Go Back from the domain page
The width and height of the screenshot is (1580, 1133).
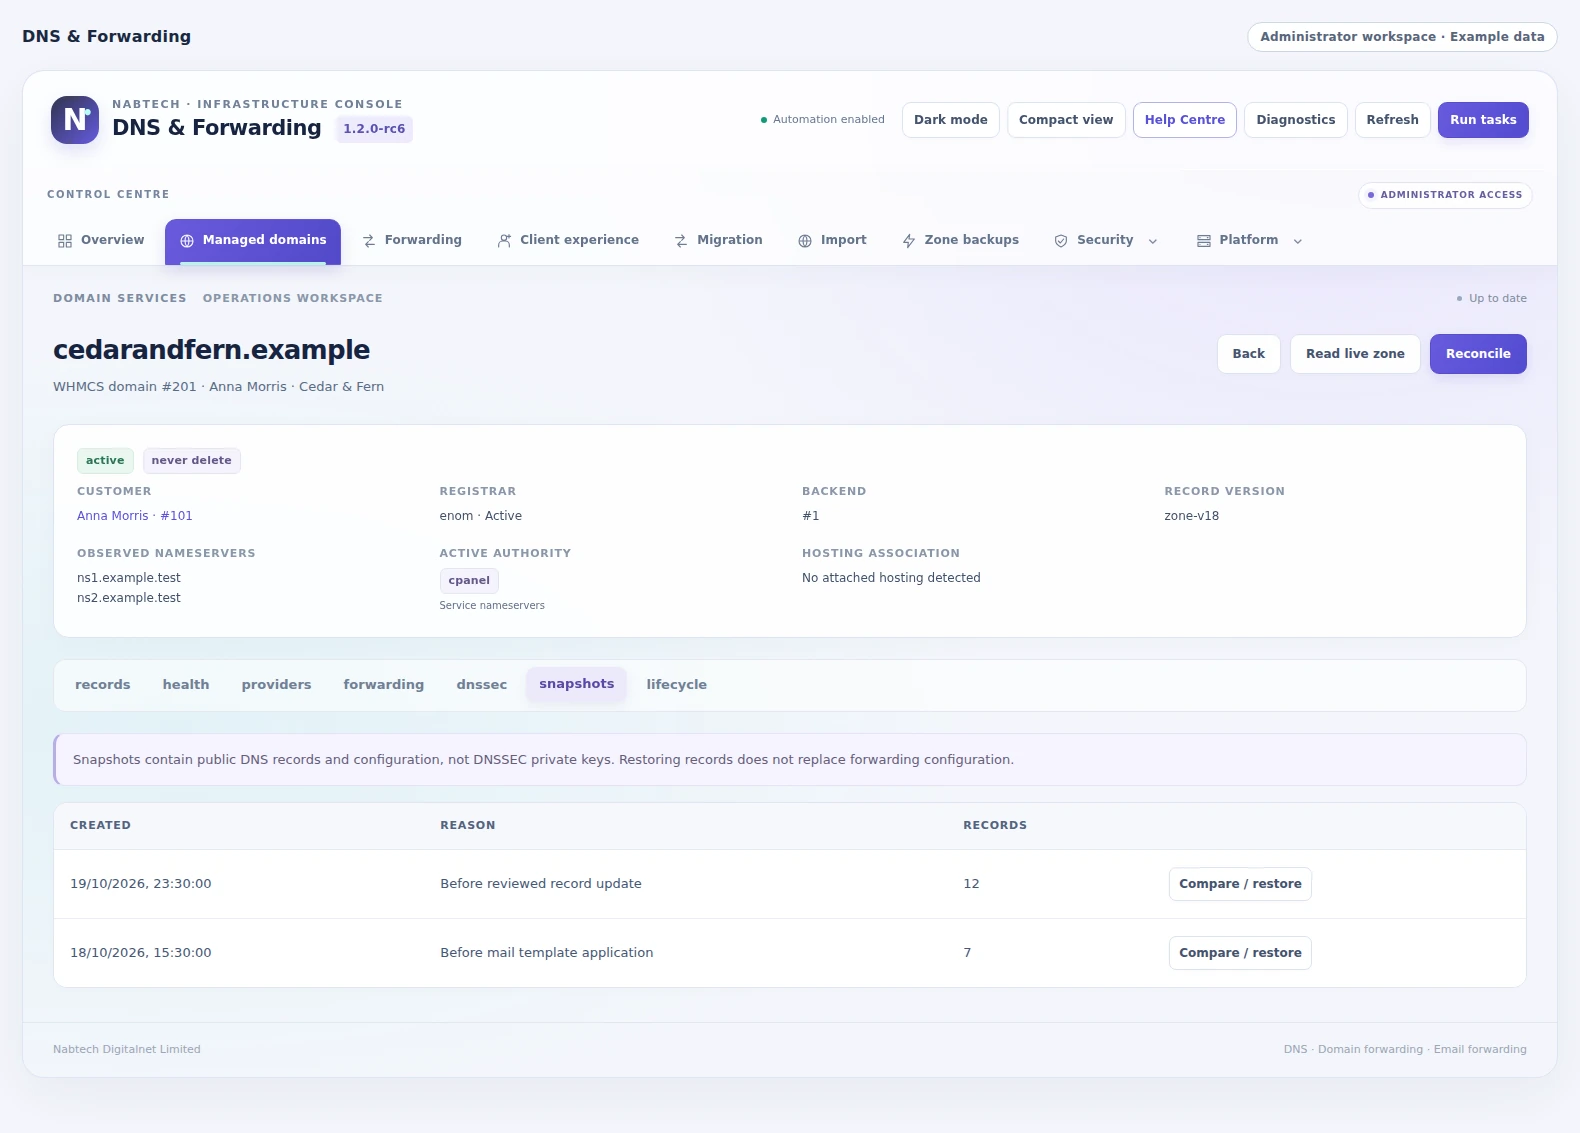[1249, 354]
